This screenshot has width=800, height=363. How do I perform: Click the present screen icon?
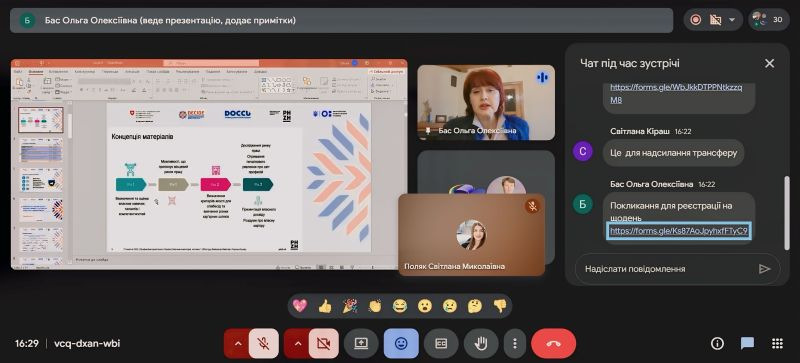click(x=361, y=344)
